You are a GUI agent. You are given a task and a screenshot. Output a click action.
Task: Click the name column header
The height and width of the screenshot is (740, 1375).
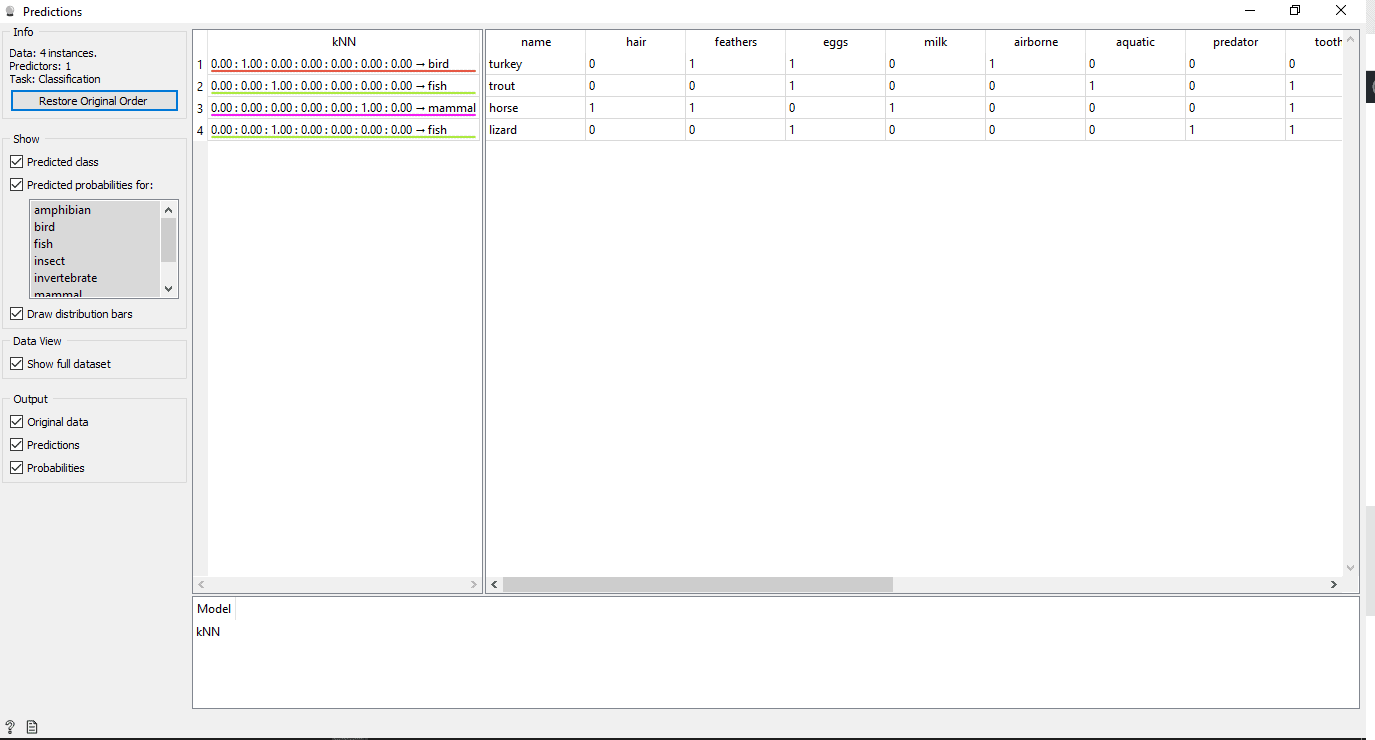point(536,42)
